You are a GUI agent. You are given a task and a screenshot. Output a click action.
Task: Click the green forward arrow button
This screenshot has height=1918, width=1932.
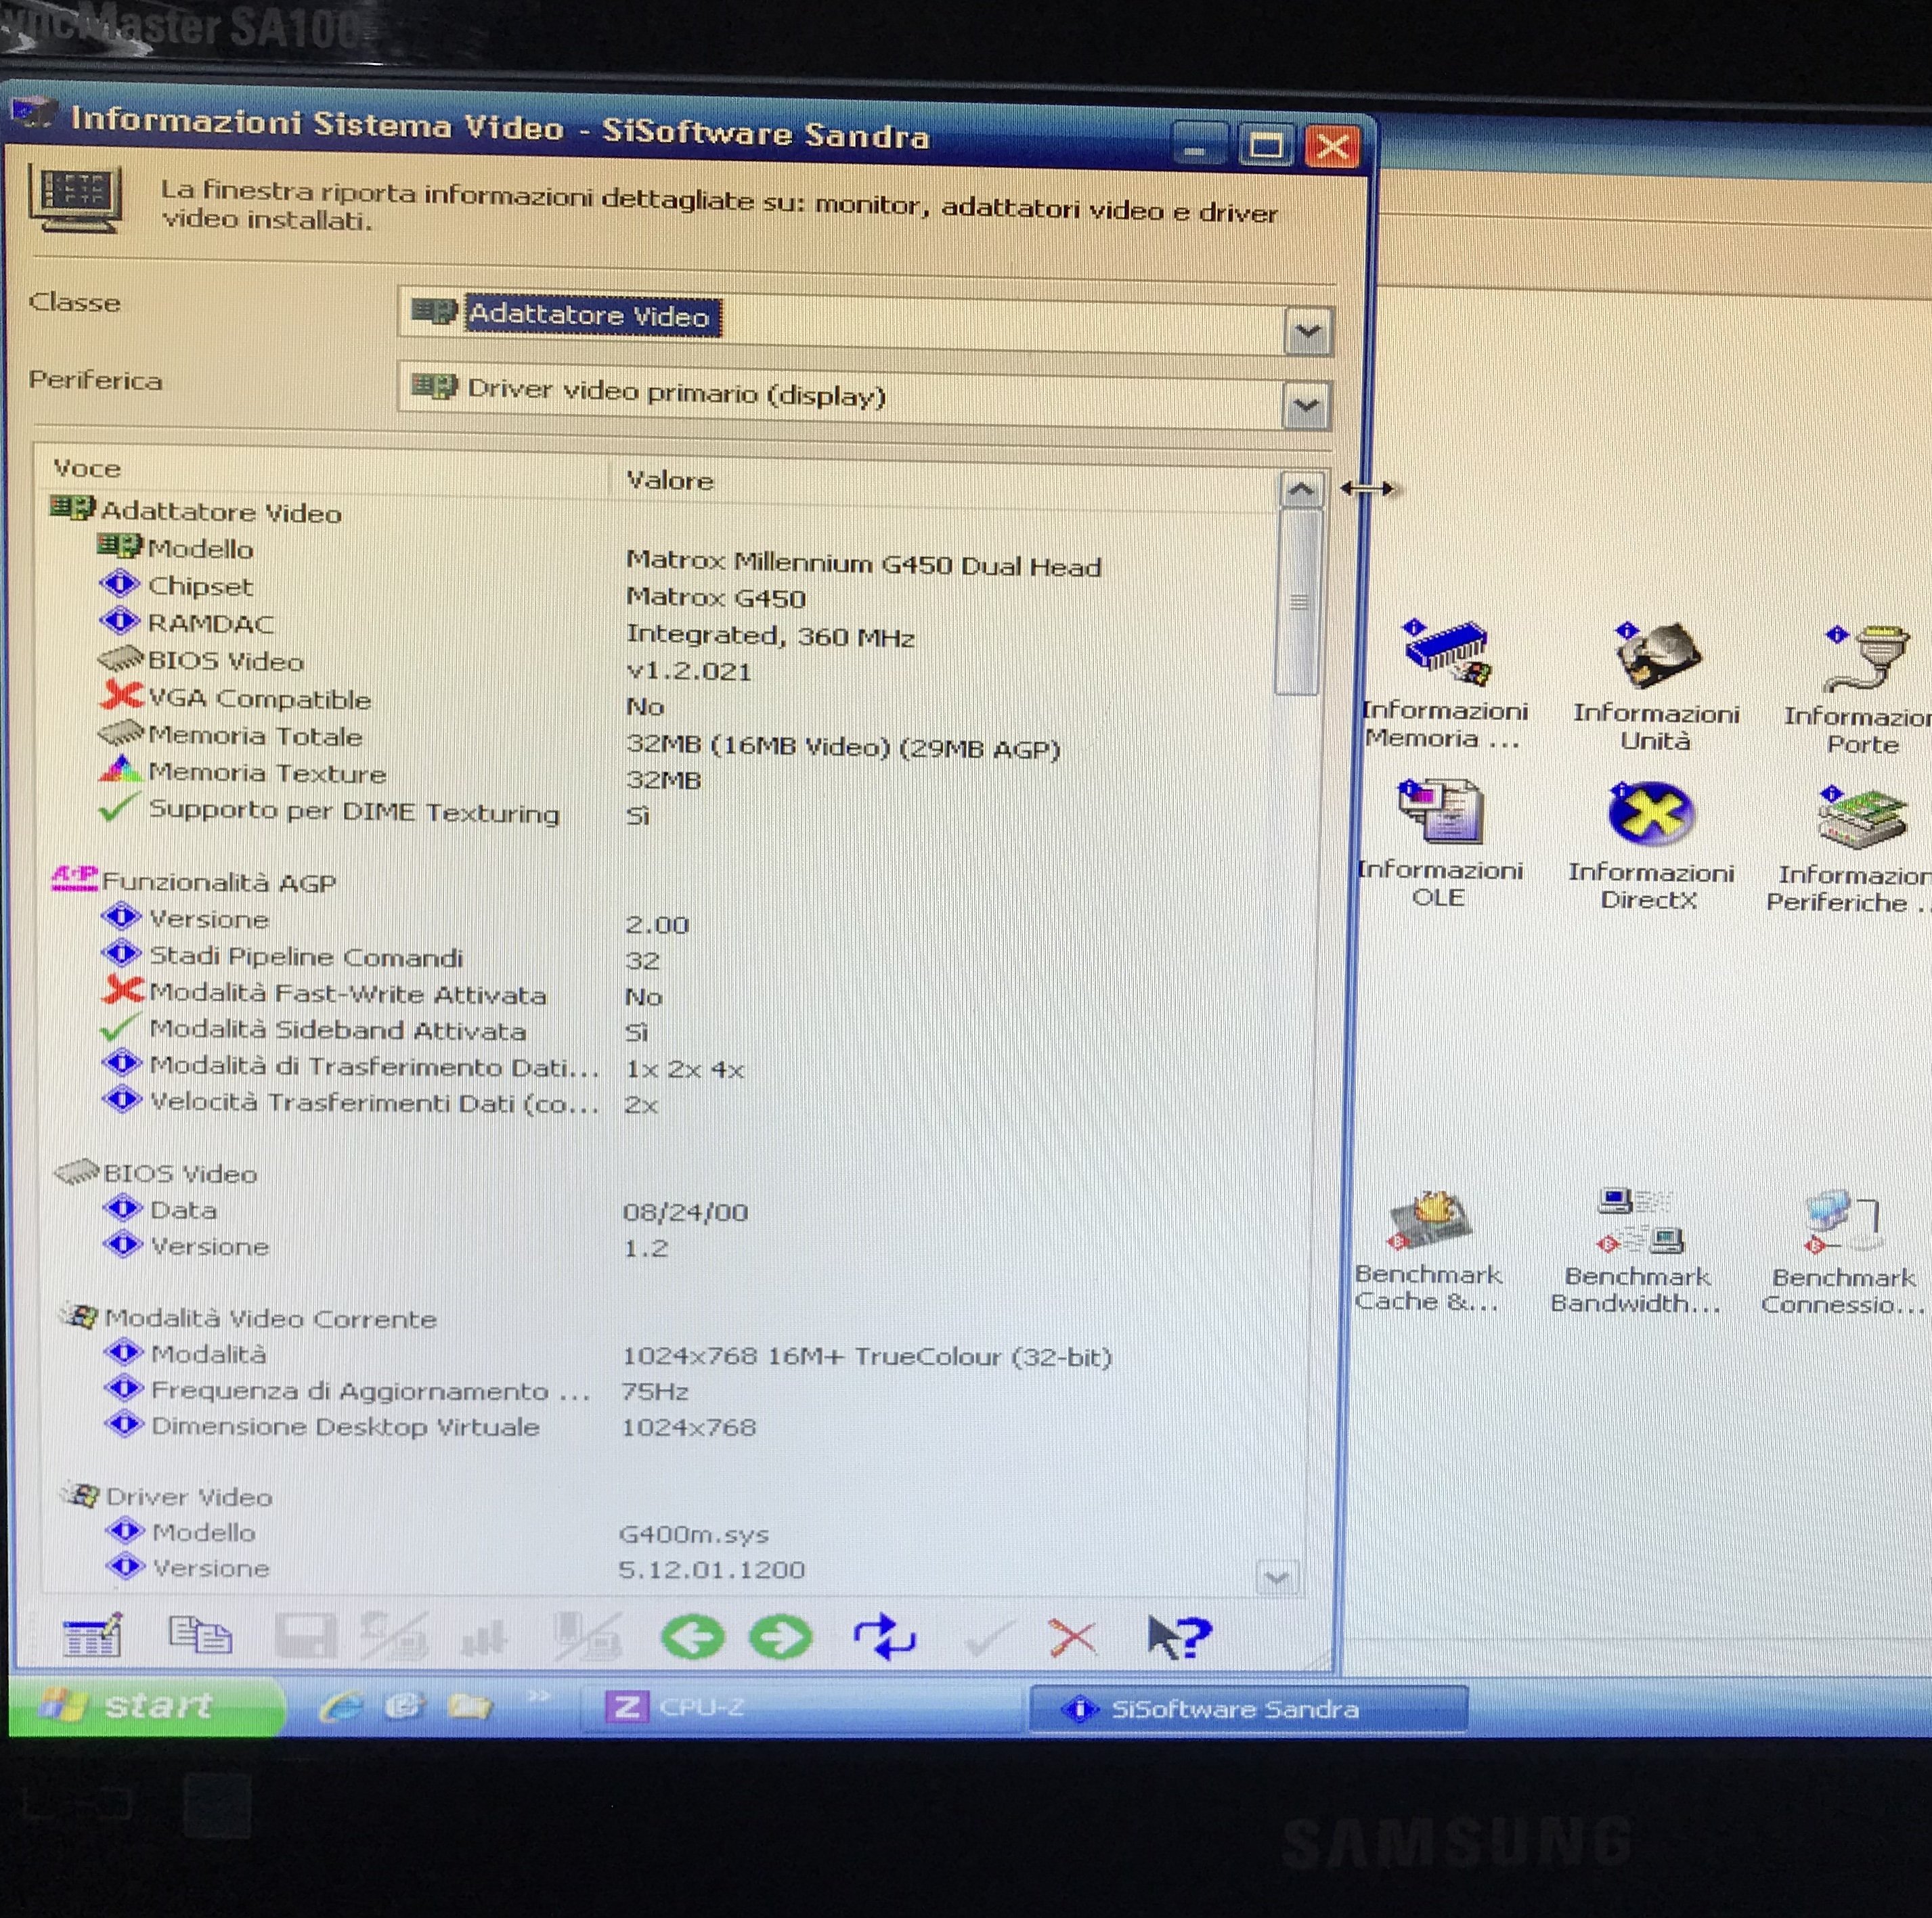click(780, 1637)
